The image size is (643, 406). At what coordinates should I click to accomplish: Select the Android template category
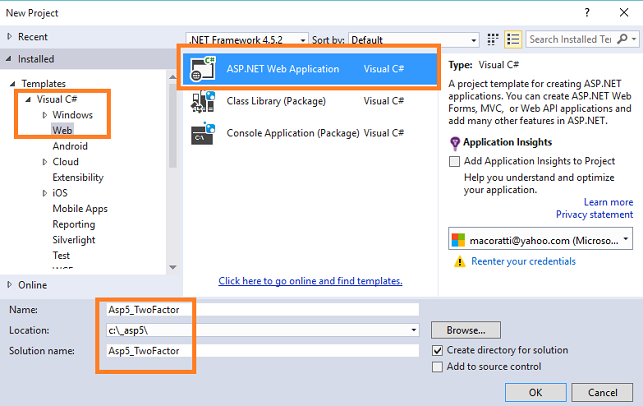70,146
